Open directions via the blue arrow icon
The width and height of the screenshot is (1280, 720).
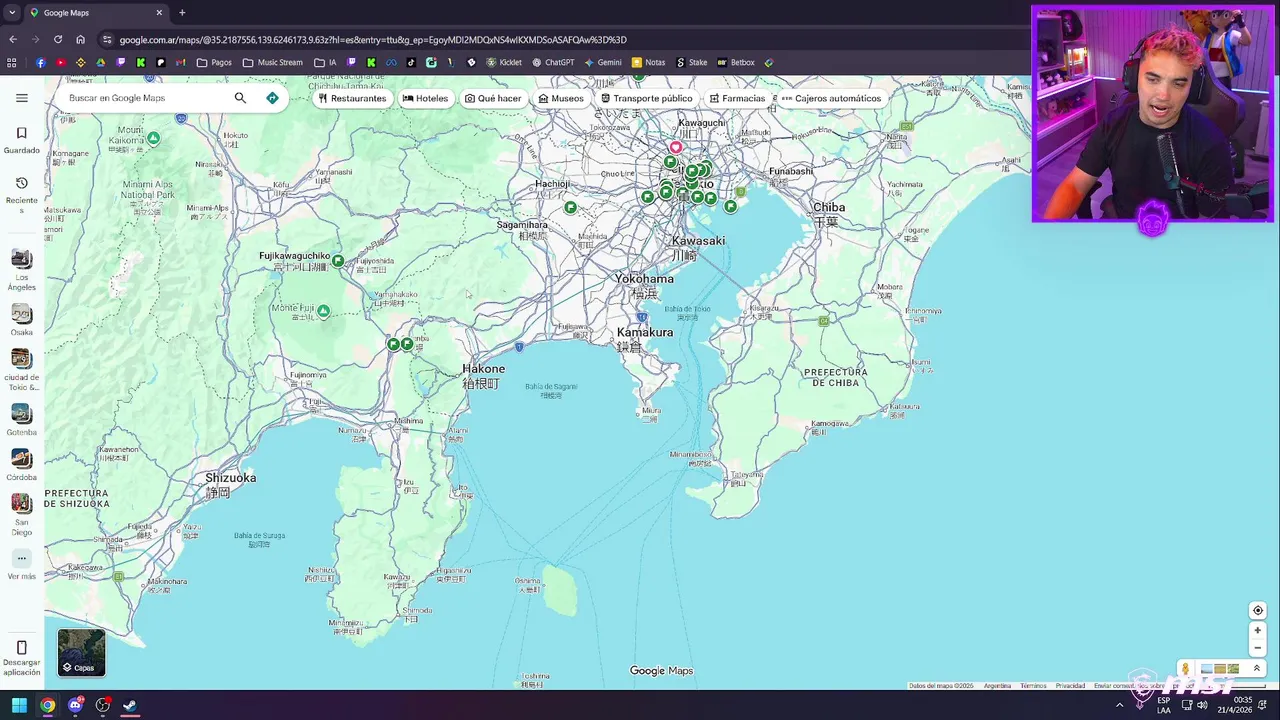point(272,98)
